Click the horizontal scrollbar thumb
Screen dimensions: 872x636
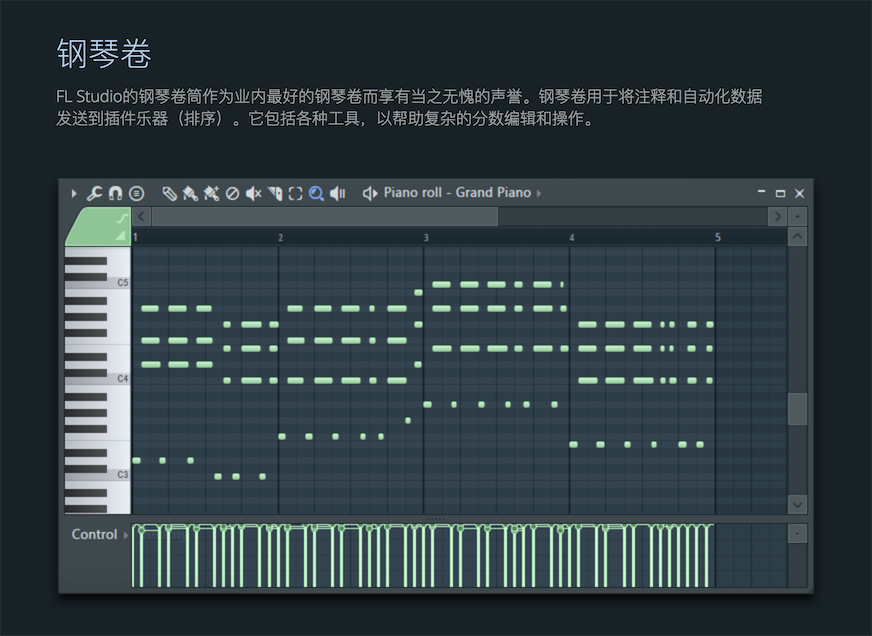click(325, 216)
